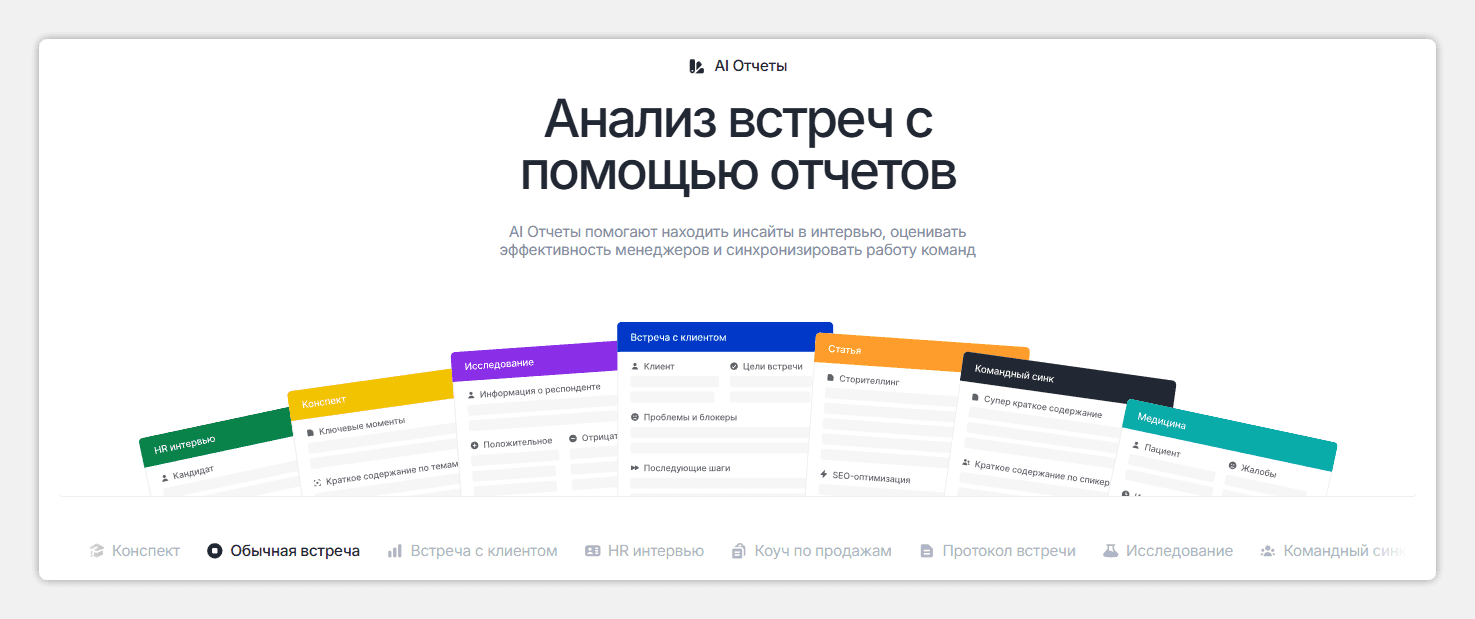Click the face icon beside Проблемы и блокеры
Viewport: 1475px width, 619px height.
(635, 417)
